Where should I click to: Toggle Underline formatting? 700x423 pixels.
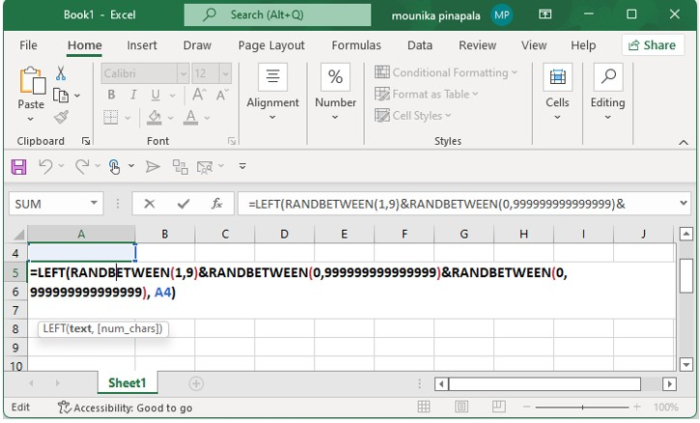point(155,95)
